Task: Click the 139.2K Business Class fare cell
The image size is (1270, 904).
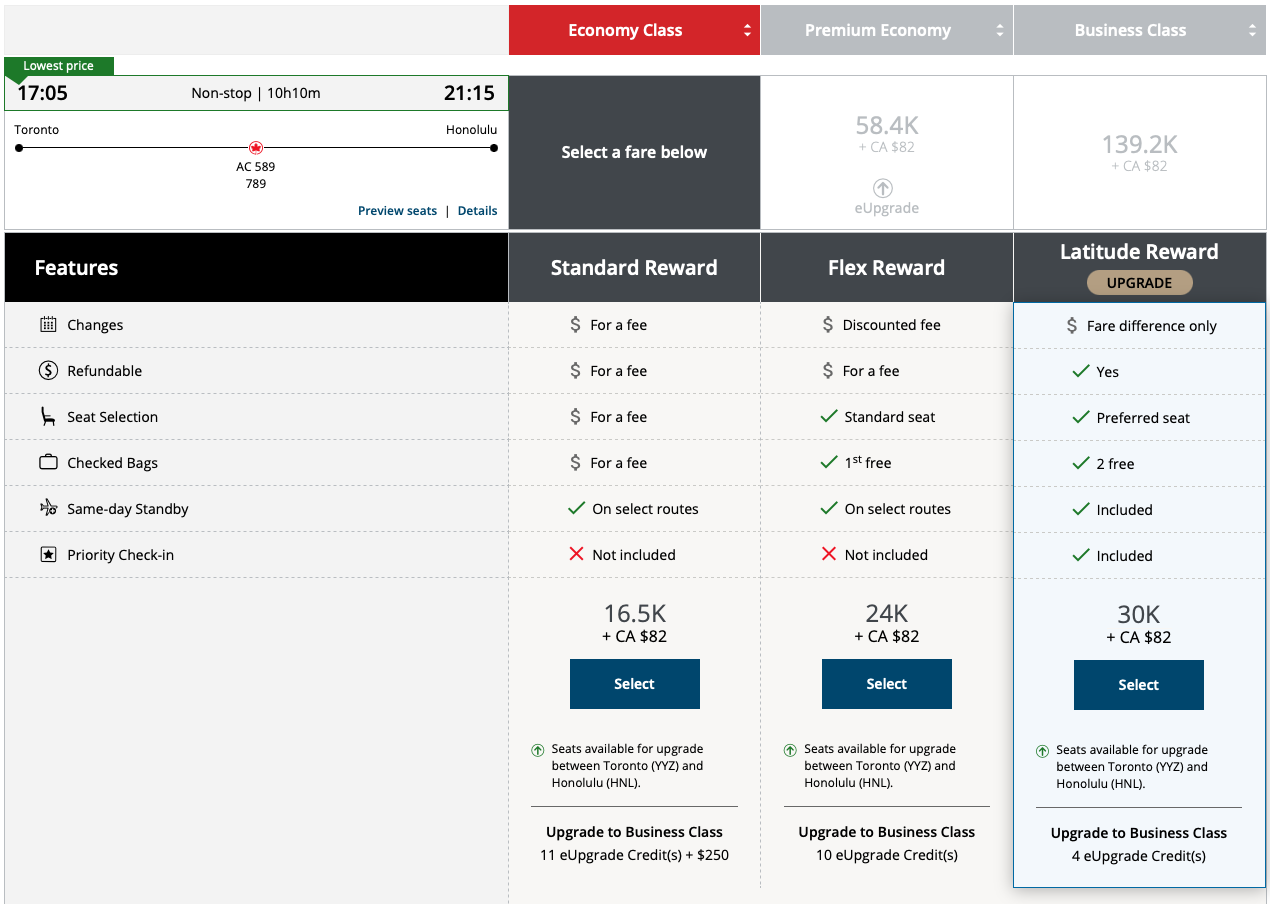Action: [1139, 153]
